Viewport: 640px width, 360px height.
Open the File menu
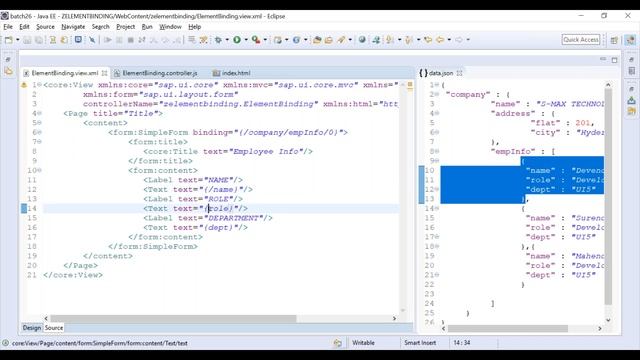8,27
